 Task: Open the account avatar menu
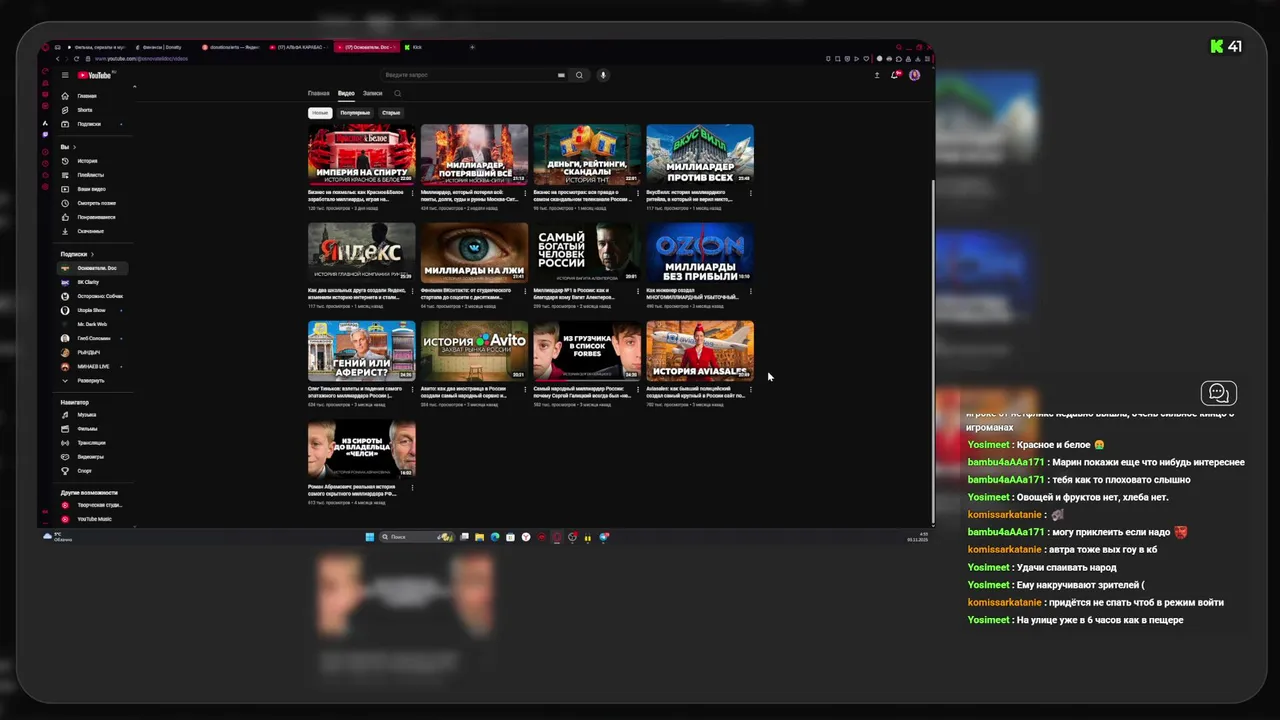914,75
